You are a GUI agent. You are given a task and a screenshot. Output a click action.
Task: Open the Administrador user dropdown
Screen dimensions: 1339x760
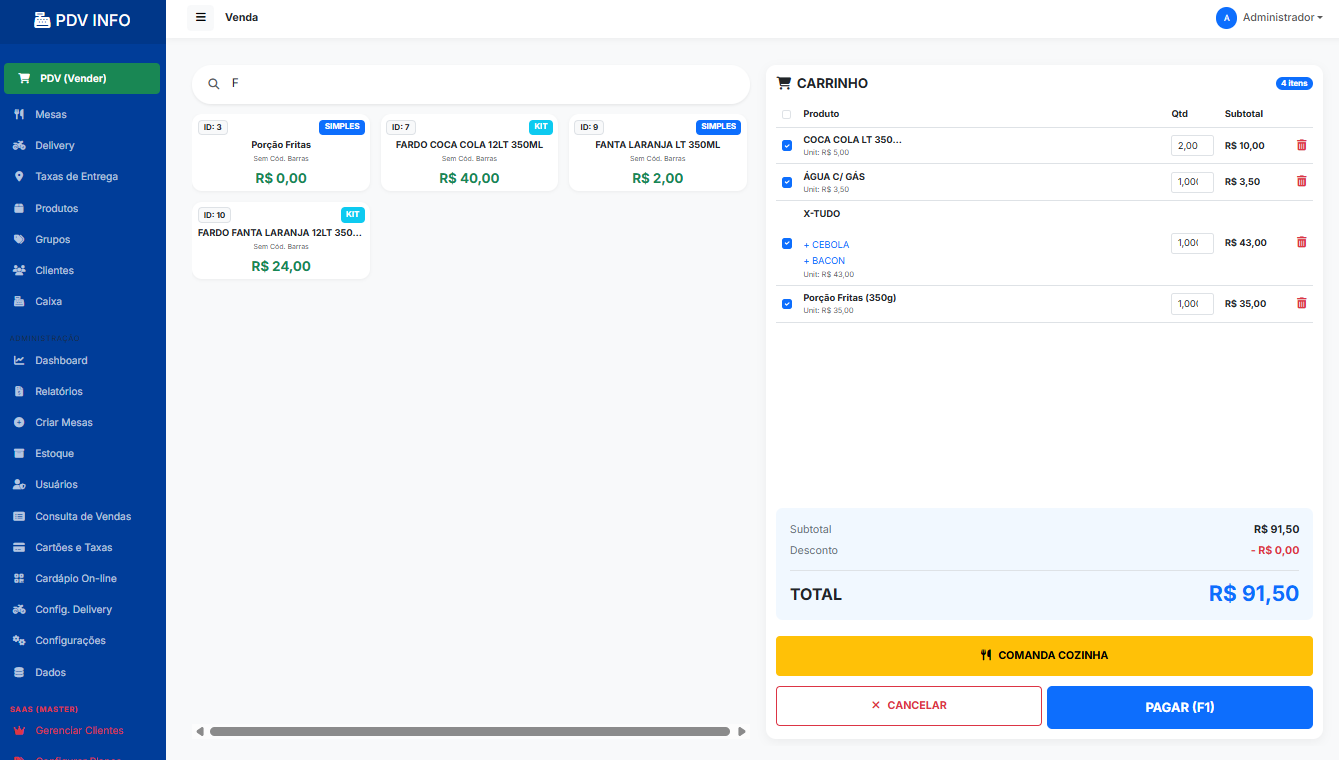tap(1269, 18)
